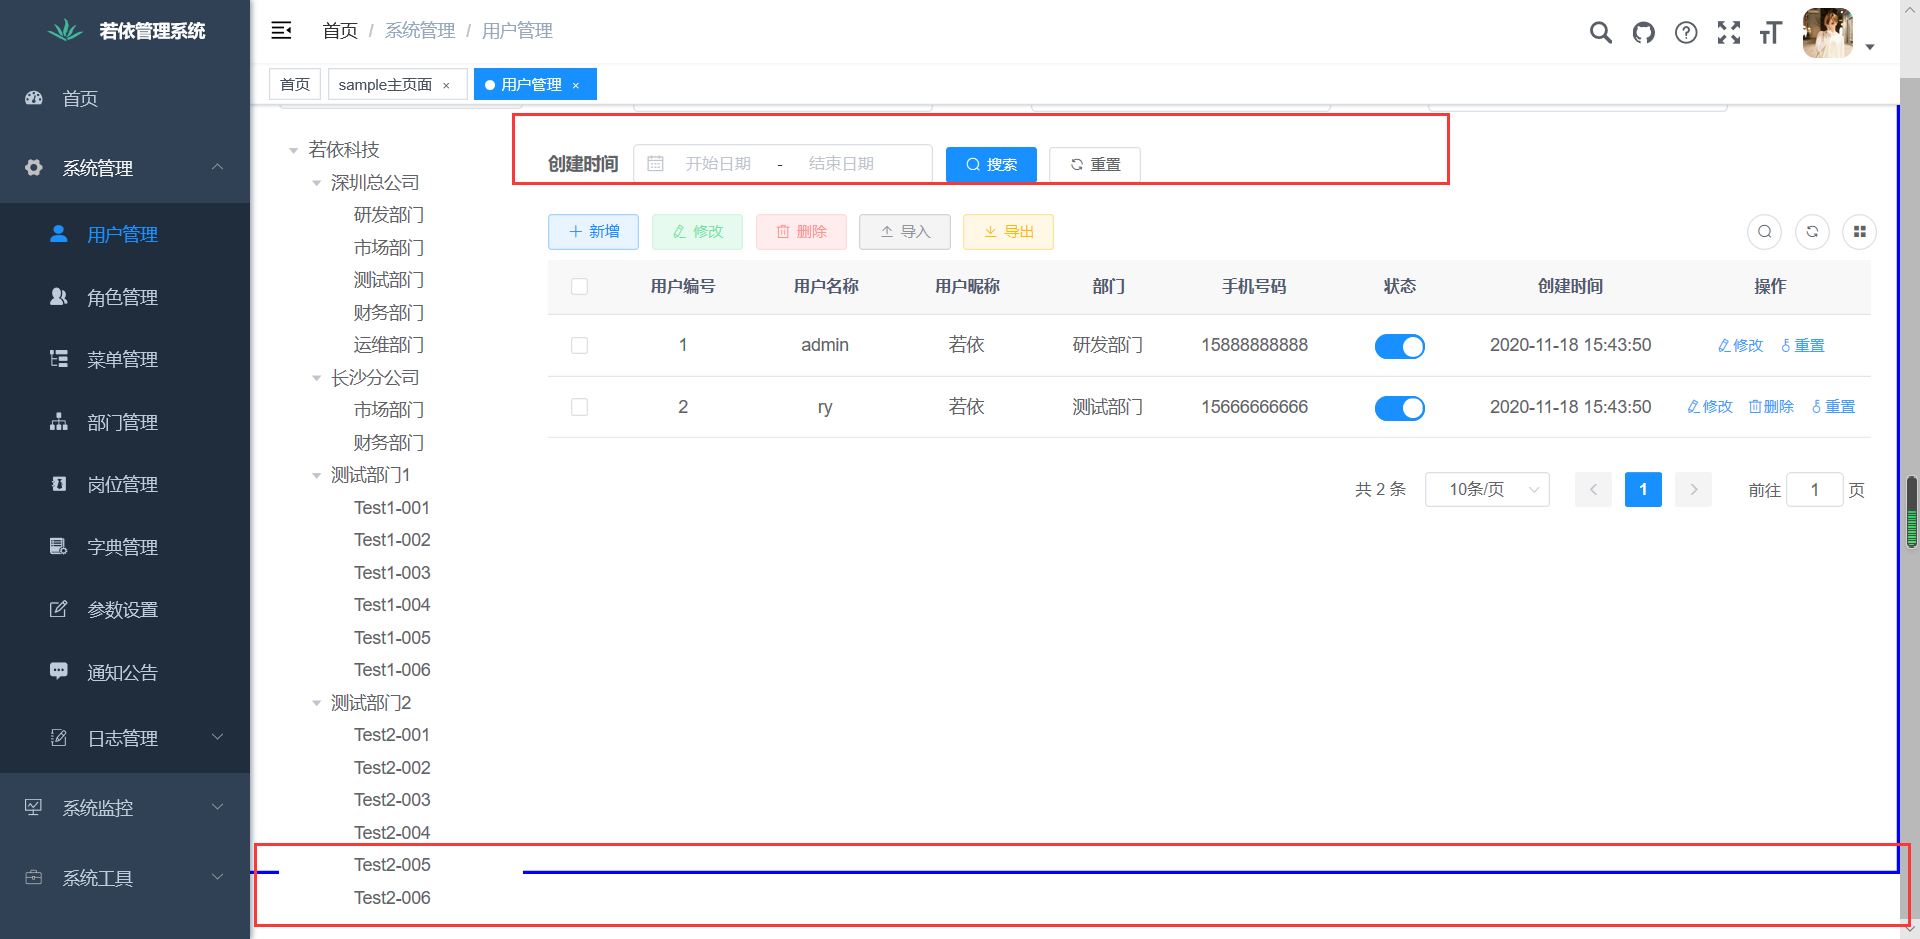The image size is (1920, 939).
Task: Click 重置 in the admin row
Action: 1803,346
